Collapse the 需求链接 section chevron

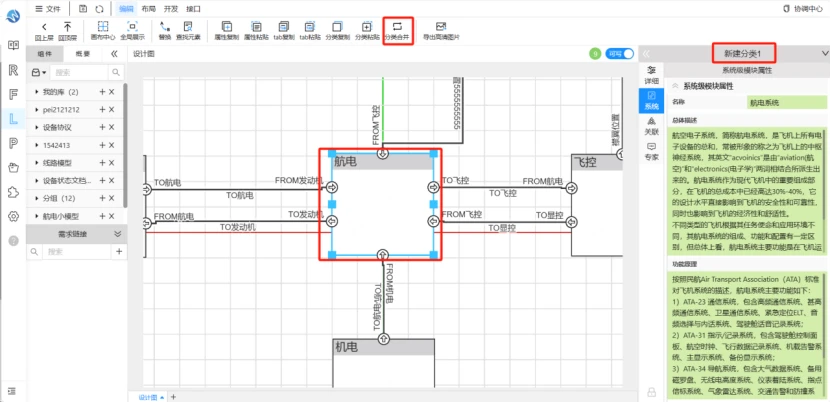coord(117,234)
